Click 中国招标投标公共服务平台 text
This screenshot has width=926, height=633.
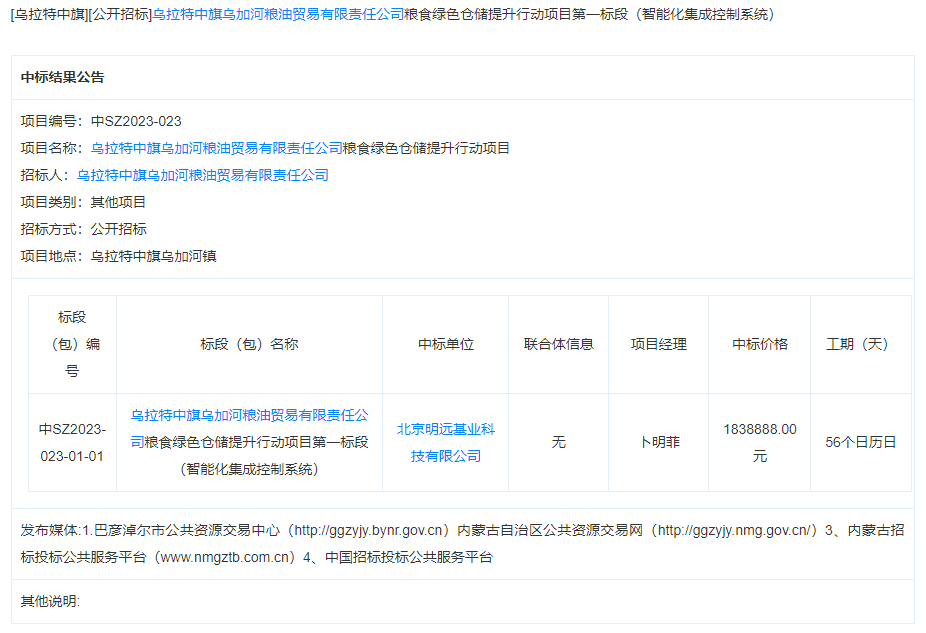pyautogui.click(x=390, y=559)
